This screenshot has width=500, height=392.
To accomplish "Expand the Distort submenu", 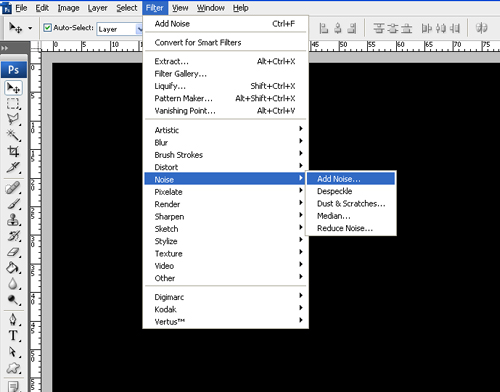I will click(225, 167).
